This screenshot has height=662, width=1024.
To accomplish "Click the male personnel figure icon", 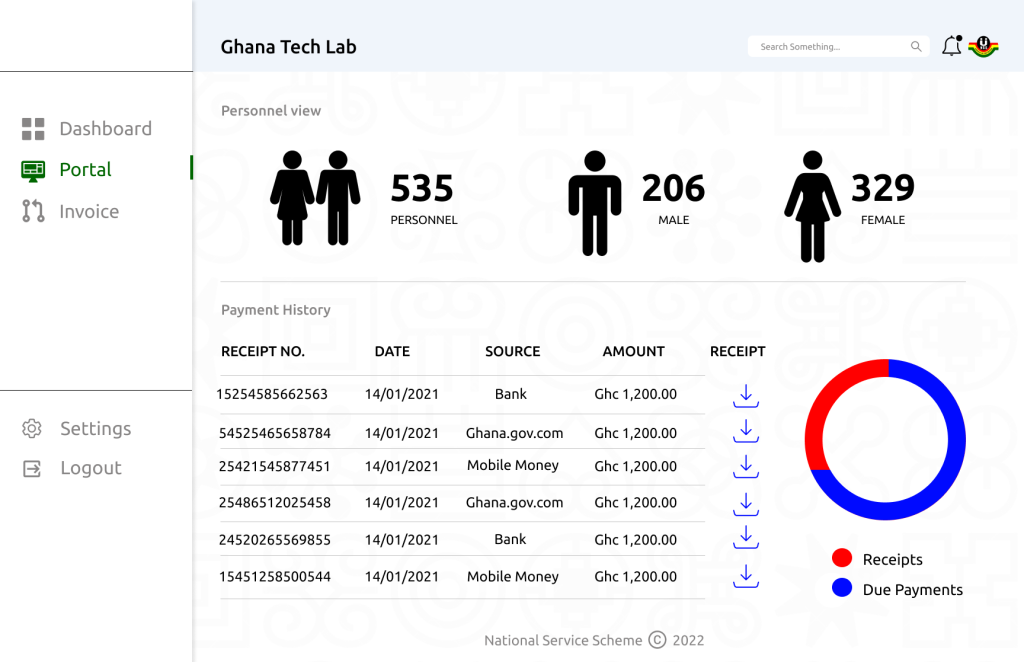I will tap(596, 203).
